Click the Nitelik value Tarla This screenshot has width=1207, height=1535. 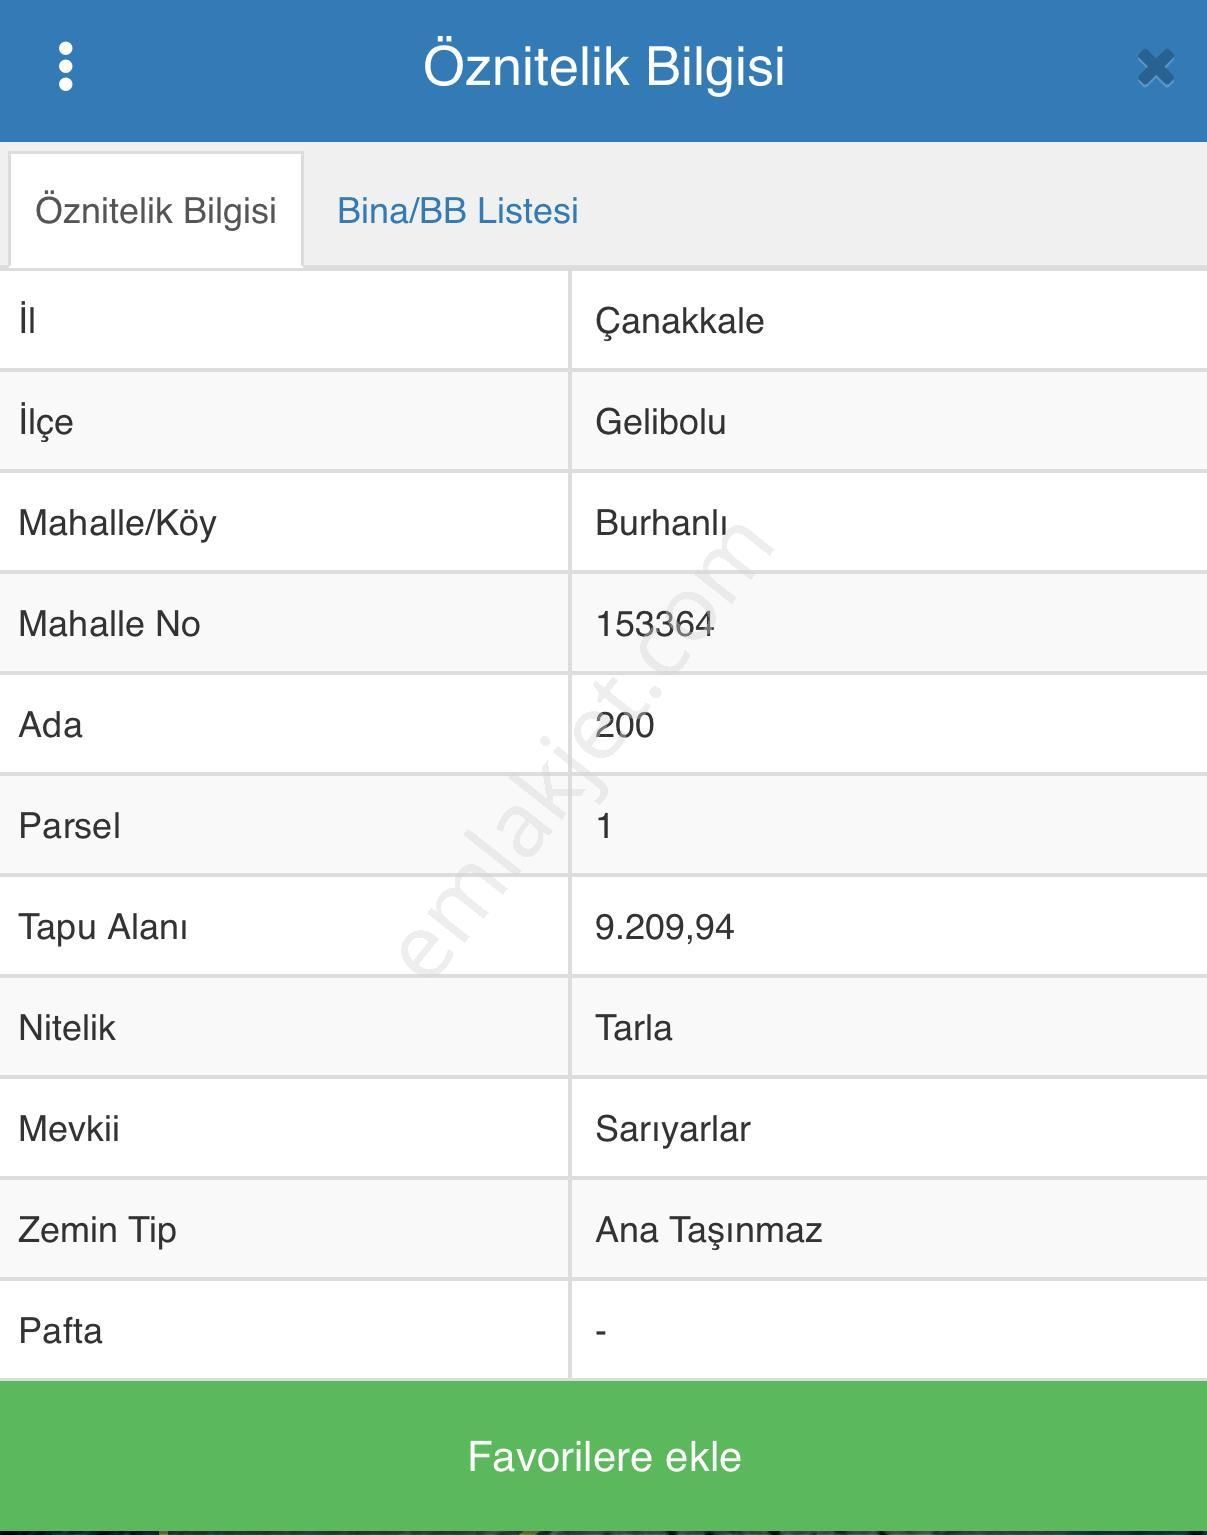click(633, 1028)
